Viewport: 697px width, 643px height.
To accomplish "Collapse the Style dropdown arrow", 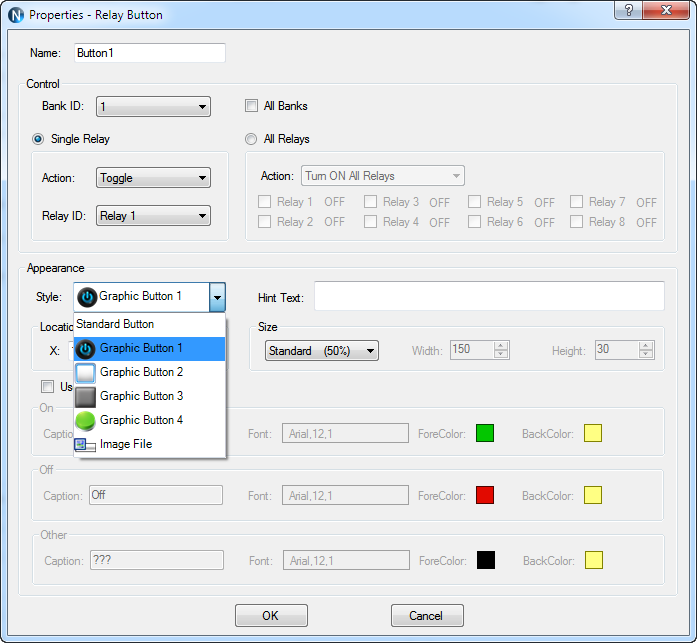I will pos(217,297).
